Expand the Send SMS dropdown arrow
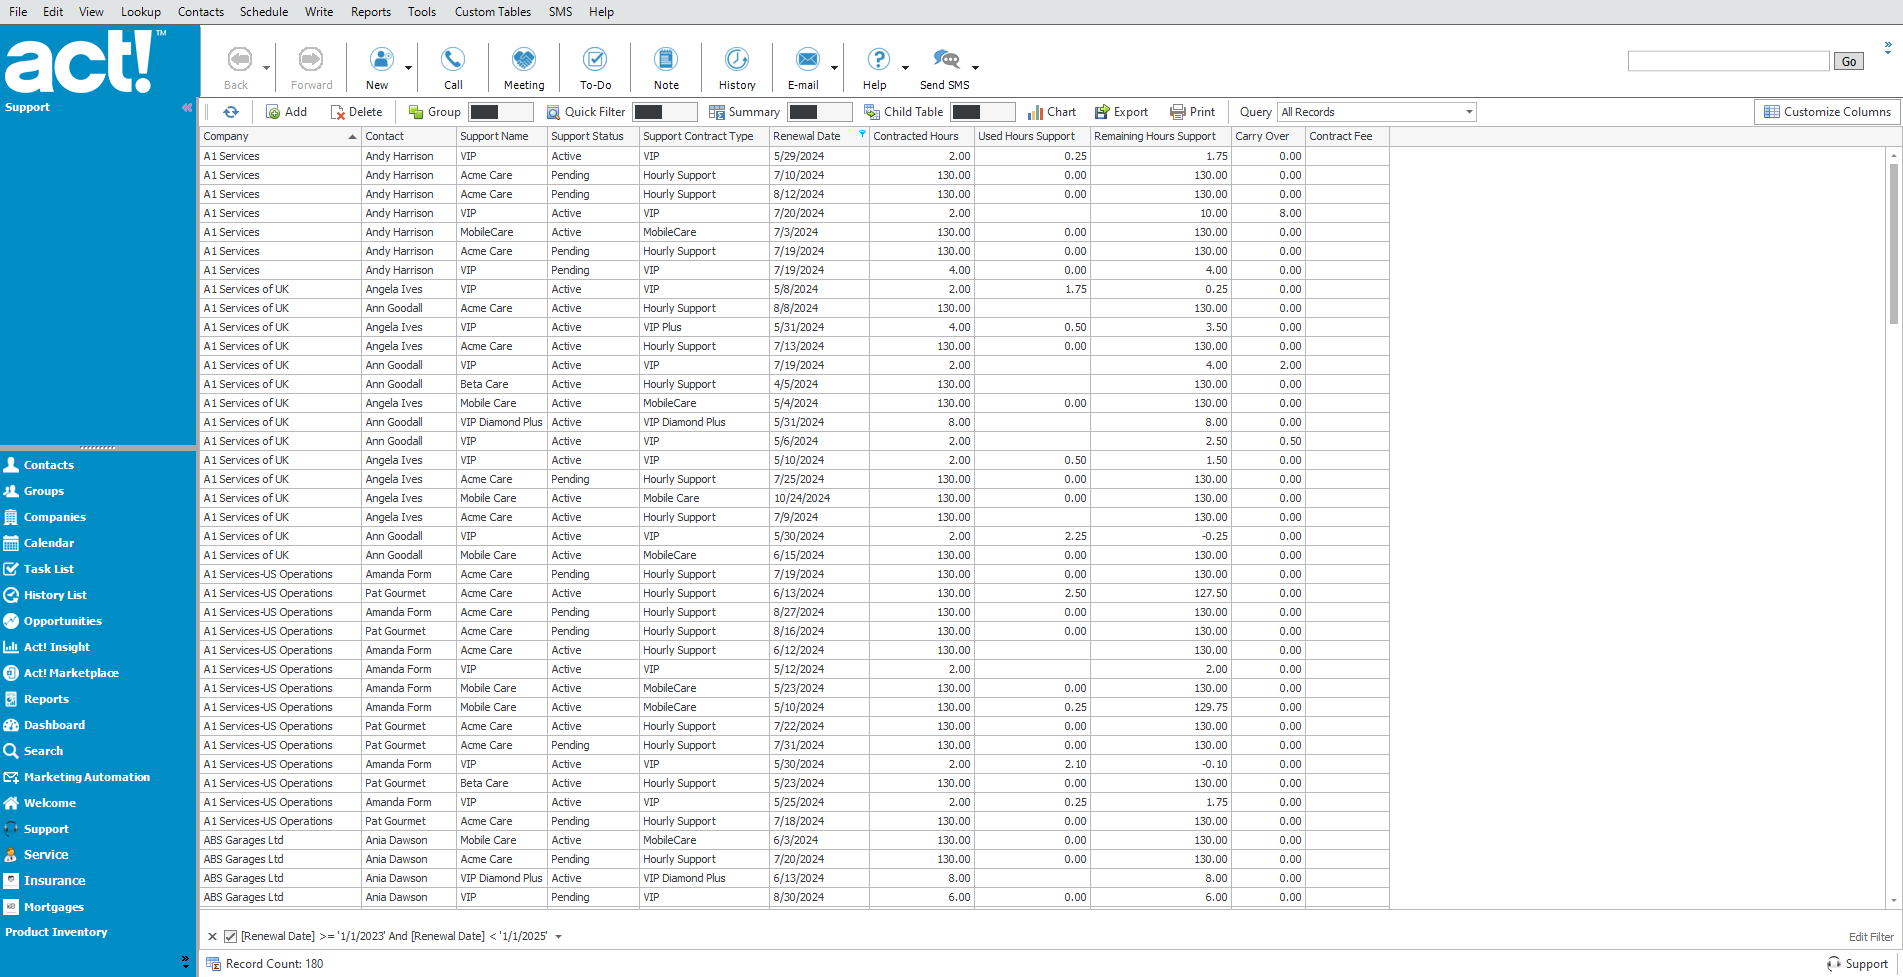The image size is (1903, 977). (975, 68)
